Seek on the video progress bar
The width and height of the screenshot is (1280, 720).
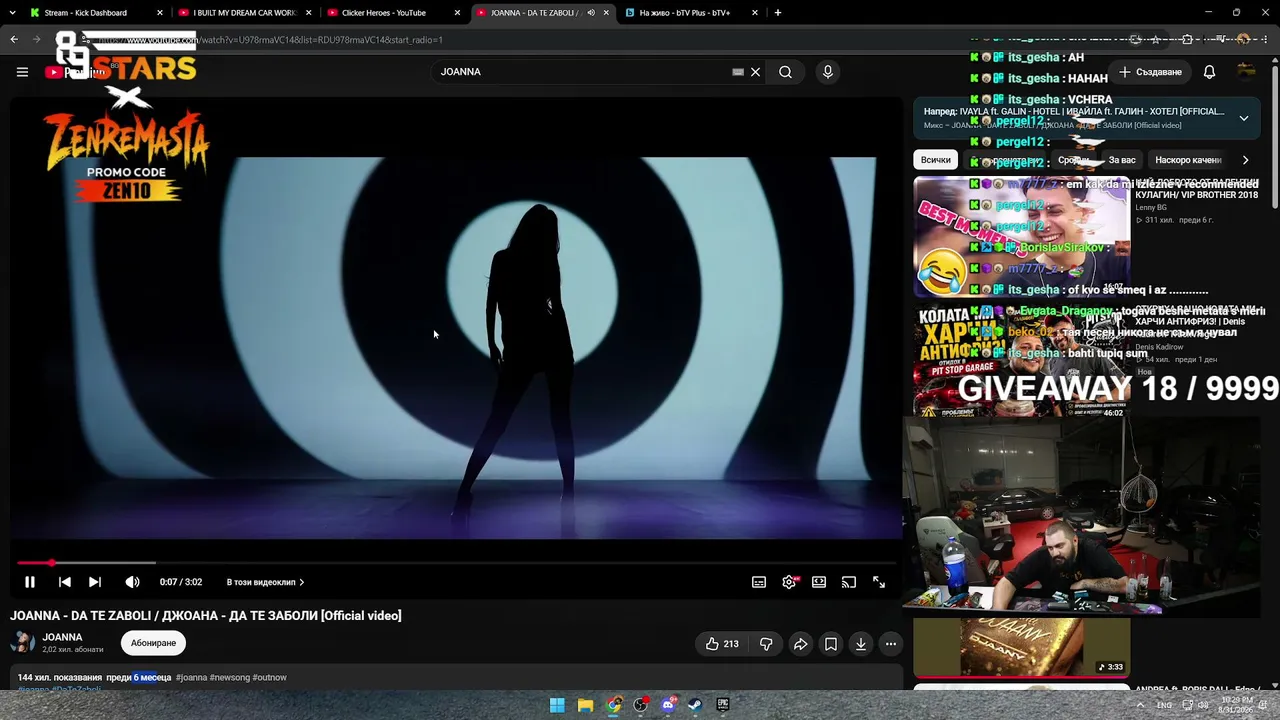tap(455, 563)
